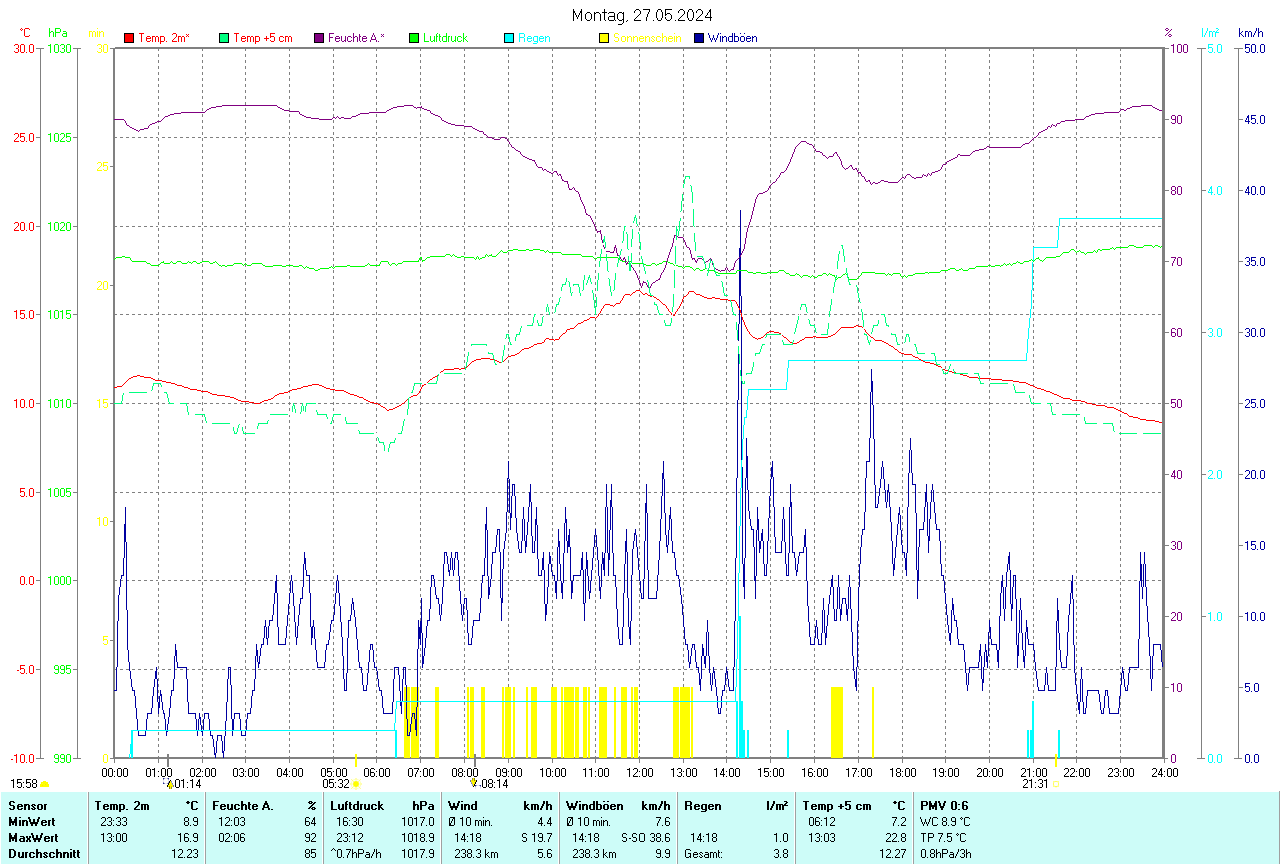Click the Gesamt rain total 3.8
Viewport: 1280px width, 864px height.
coord(780,854)
